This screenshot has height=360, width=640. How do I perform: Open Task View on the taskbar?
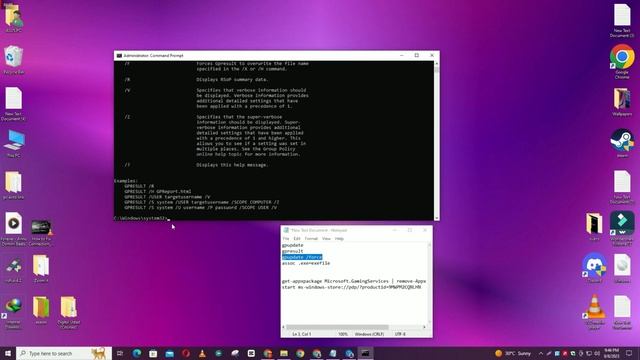[x=120, y=353]
